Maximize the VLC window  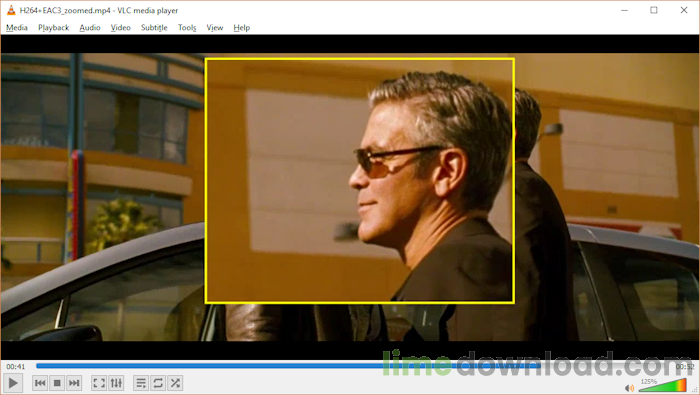click(654, 10)
